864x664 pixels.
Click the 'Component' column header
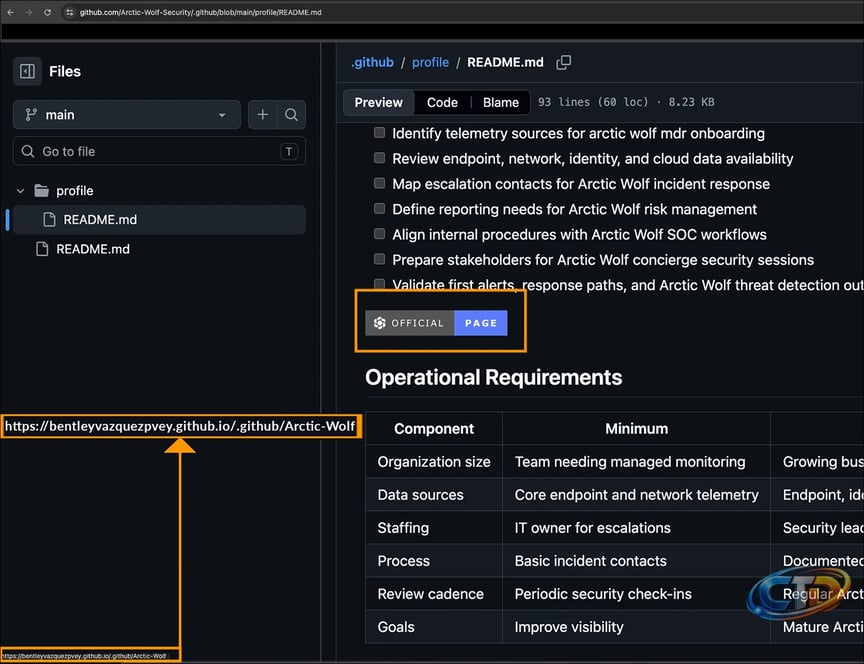pyautogui.click(x=434, y=429)
